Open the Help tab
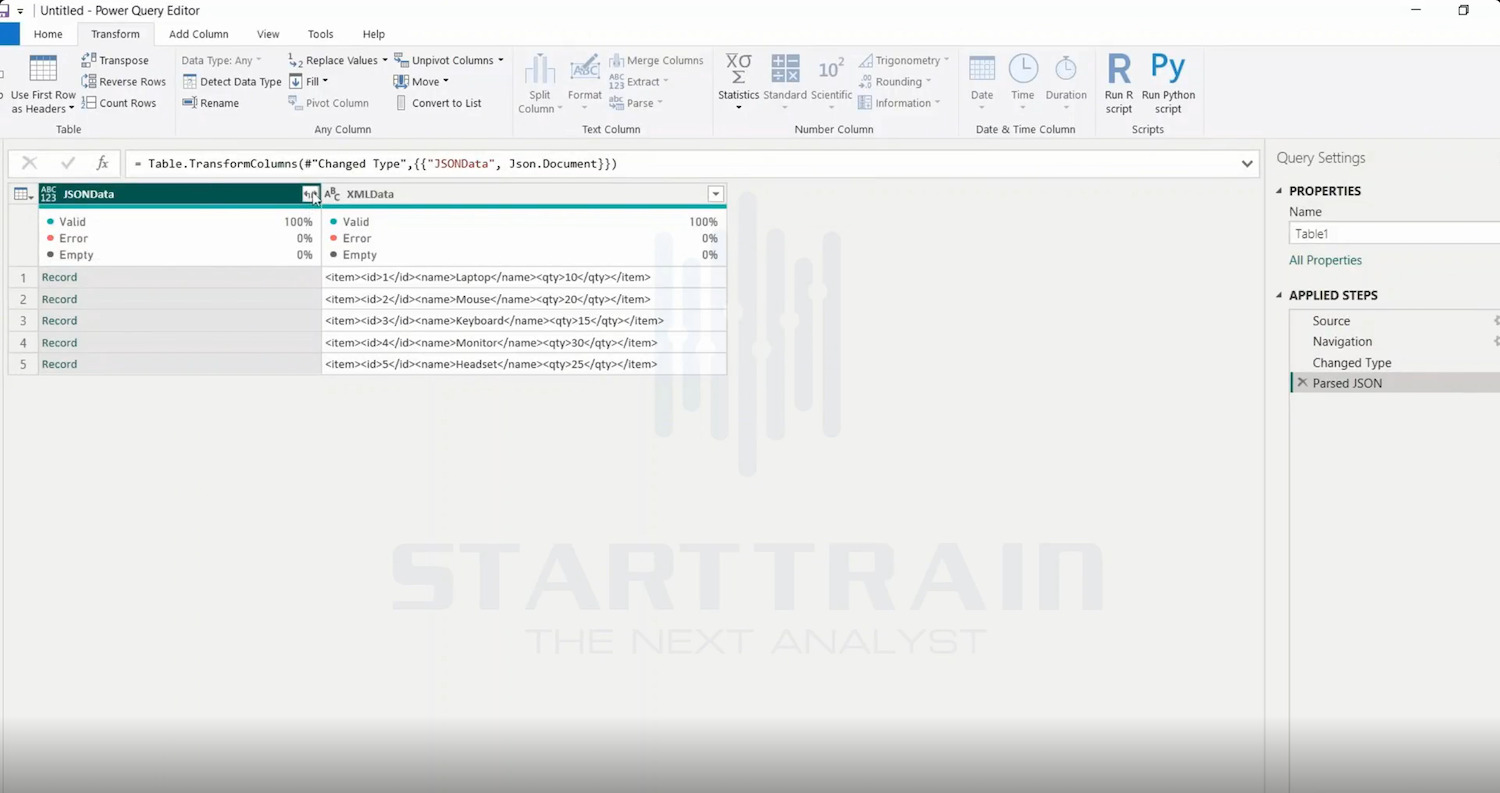The image size is (1500, 793). [374, 34]
